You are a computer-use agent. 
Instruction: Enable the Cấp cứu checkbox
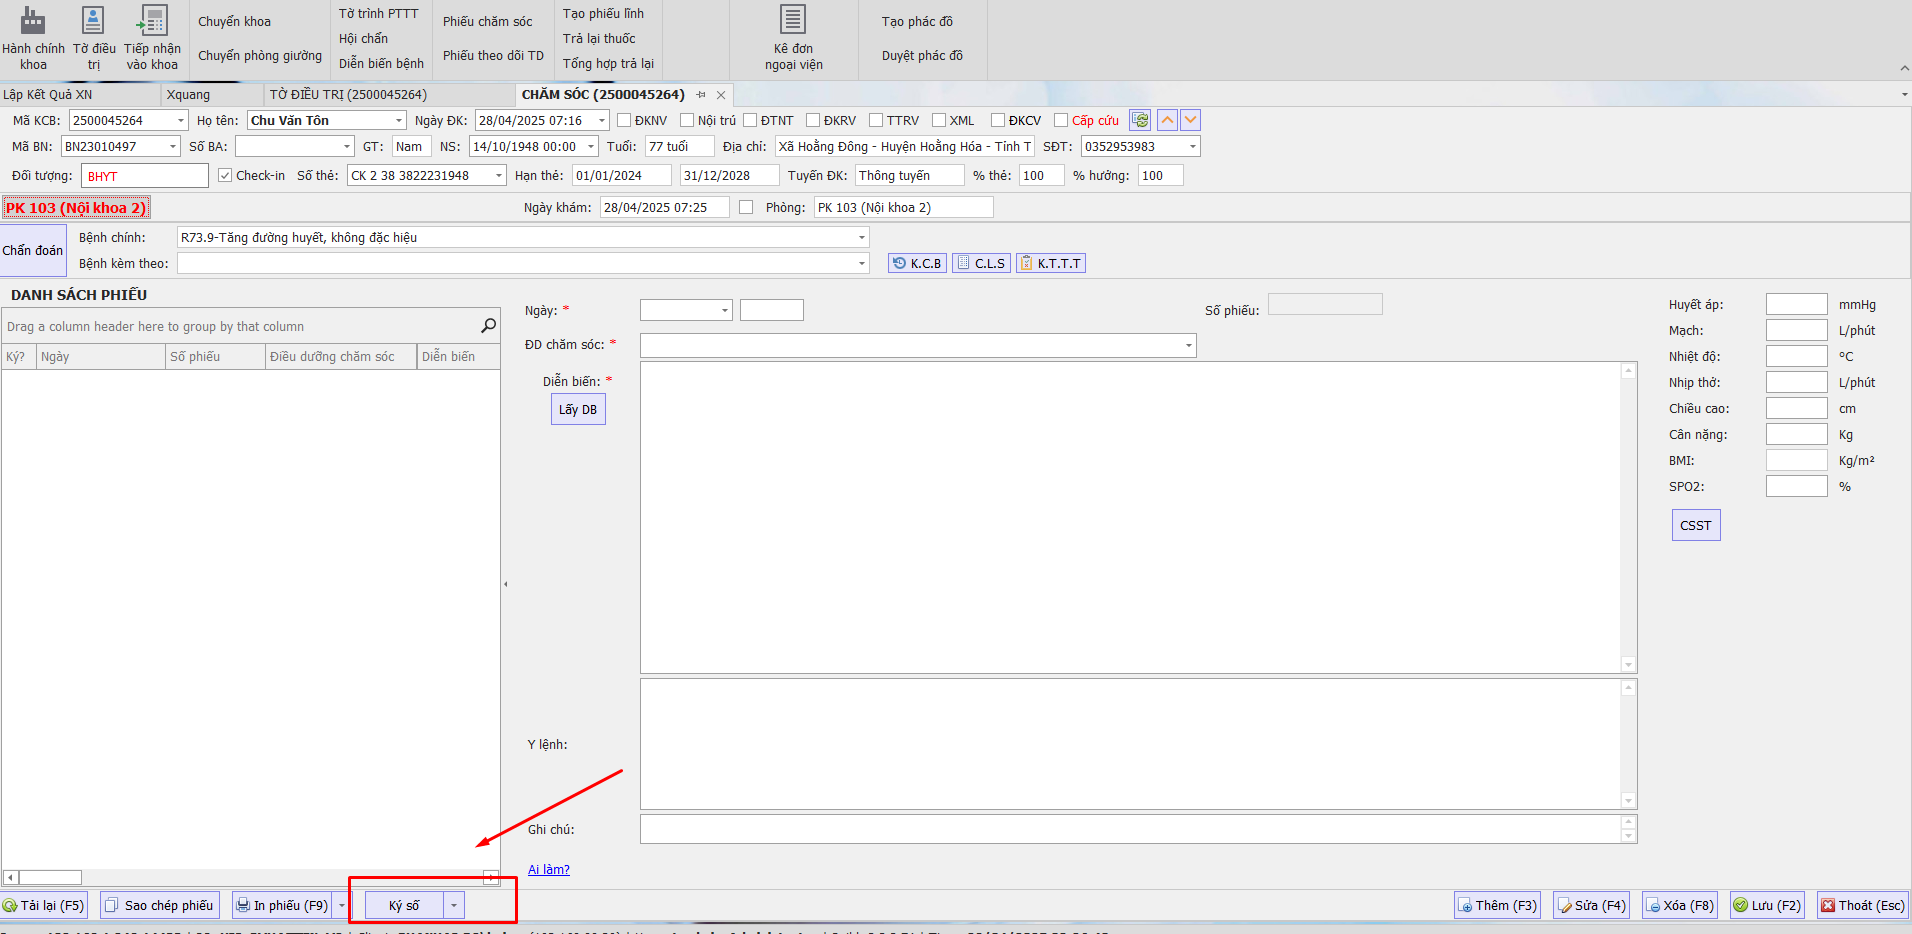click(1061, 120)
